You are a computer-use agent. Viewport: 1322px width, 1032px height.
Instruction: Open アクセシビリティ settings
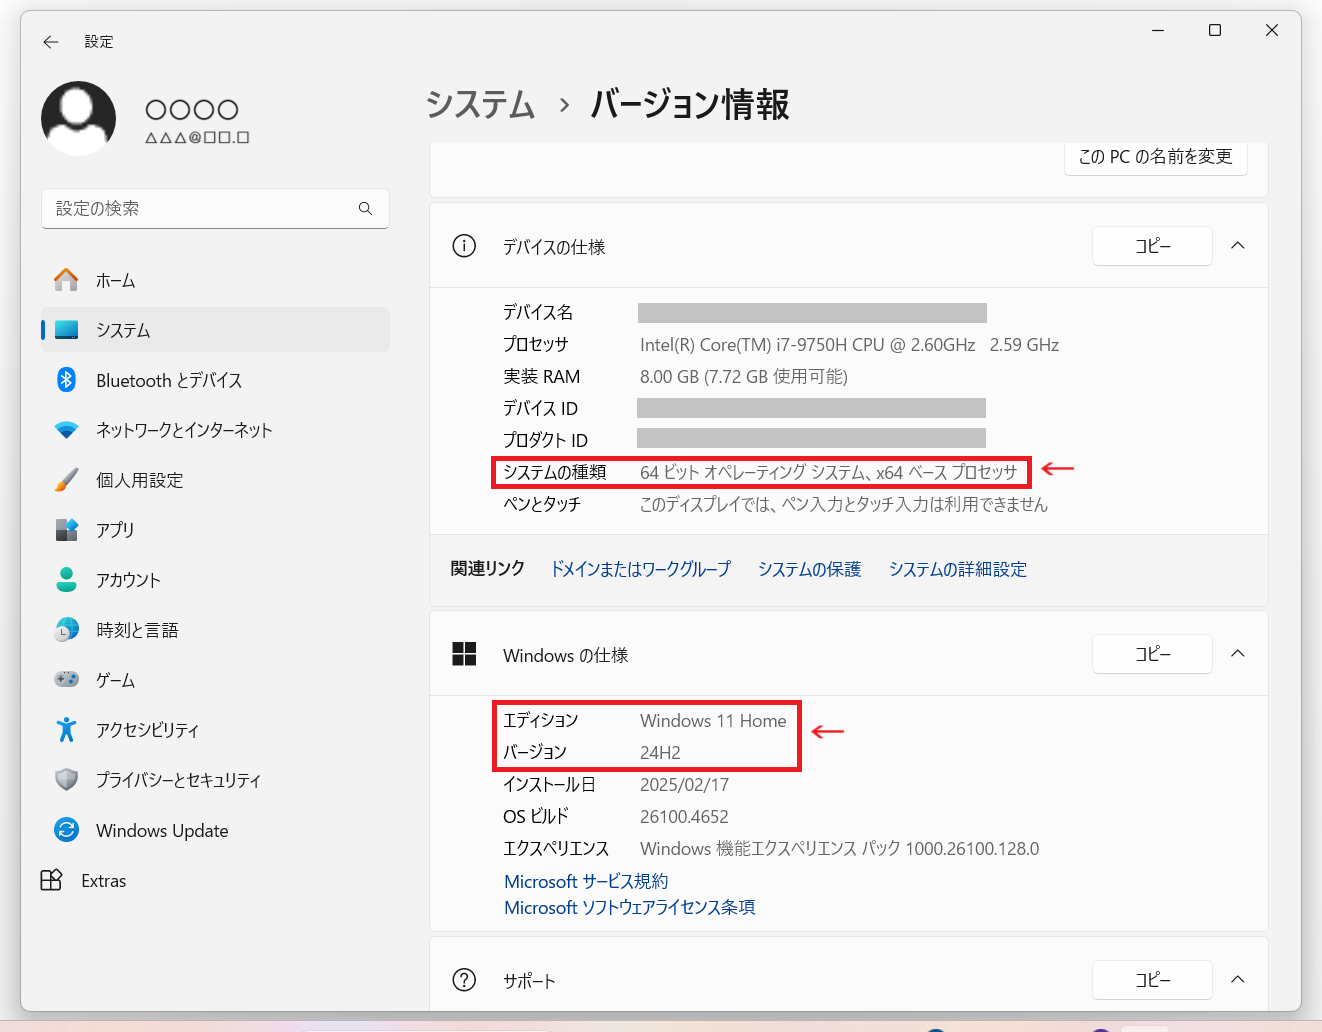(215, 730)
